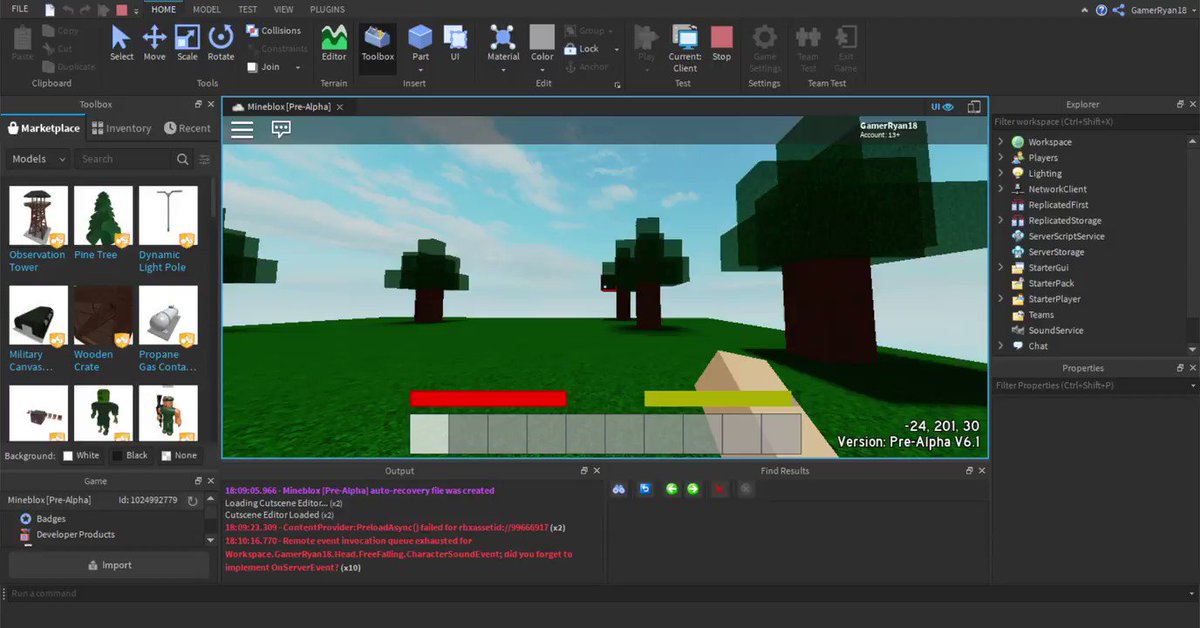Expand the ReplicatedStorage node

coord(1001,220)
